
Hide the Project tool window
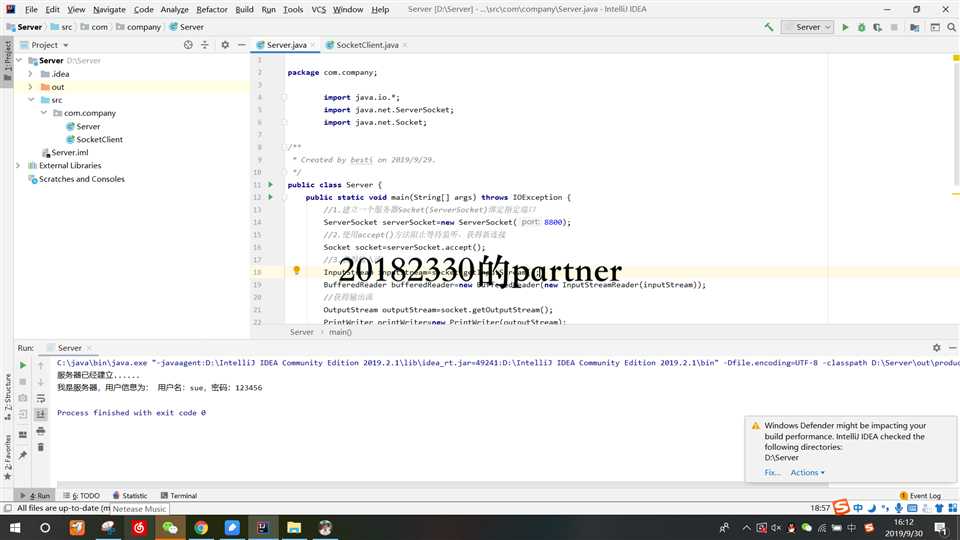tap(242, 45)
